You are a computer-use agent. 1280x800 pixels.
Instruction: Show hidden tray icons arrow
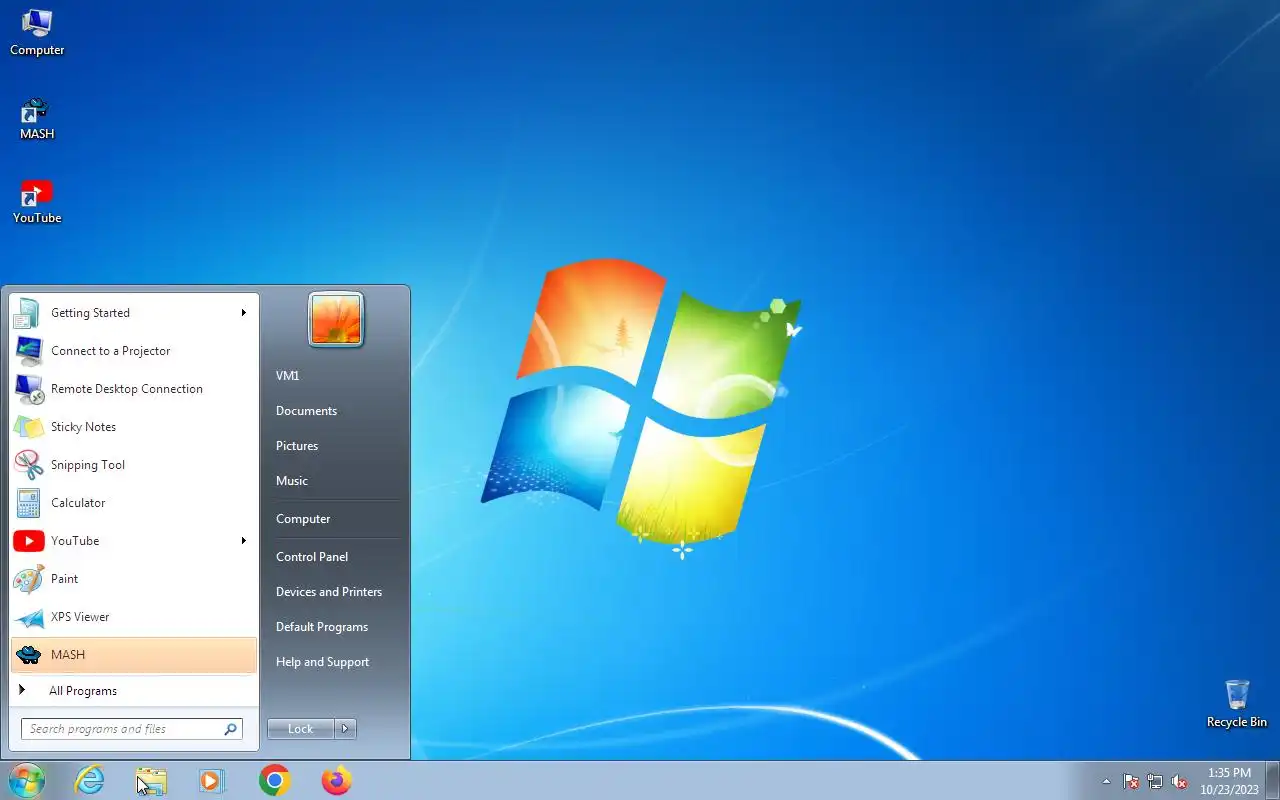click(1106, 781)
